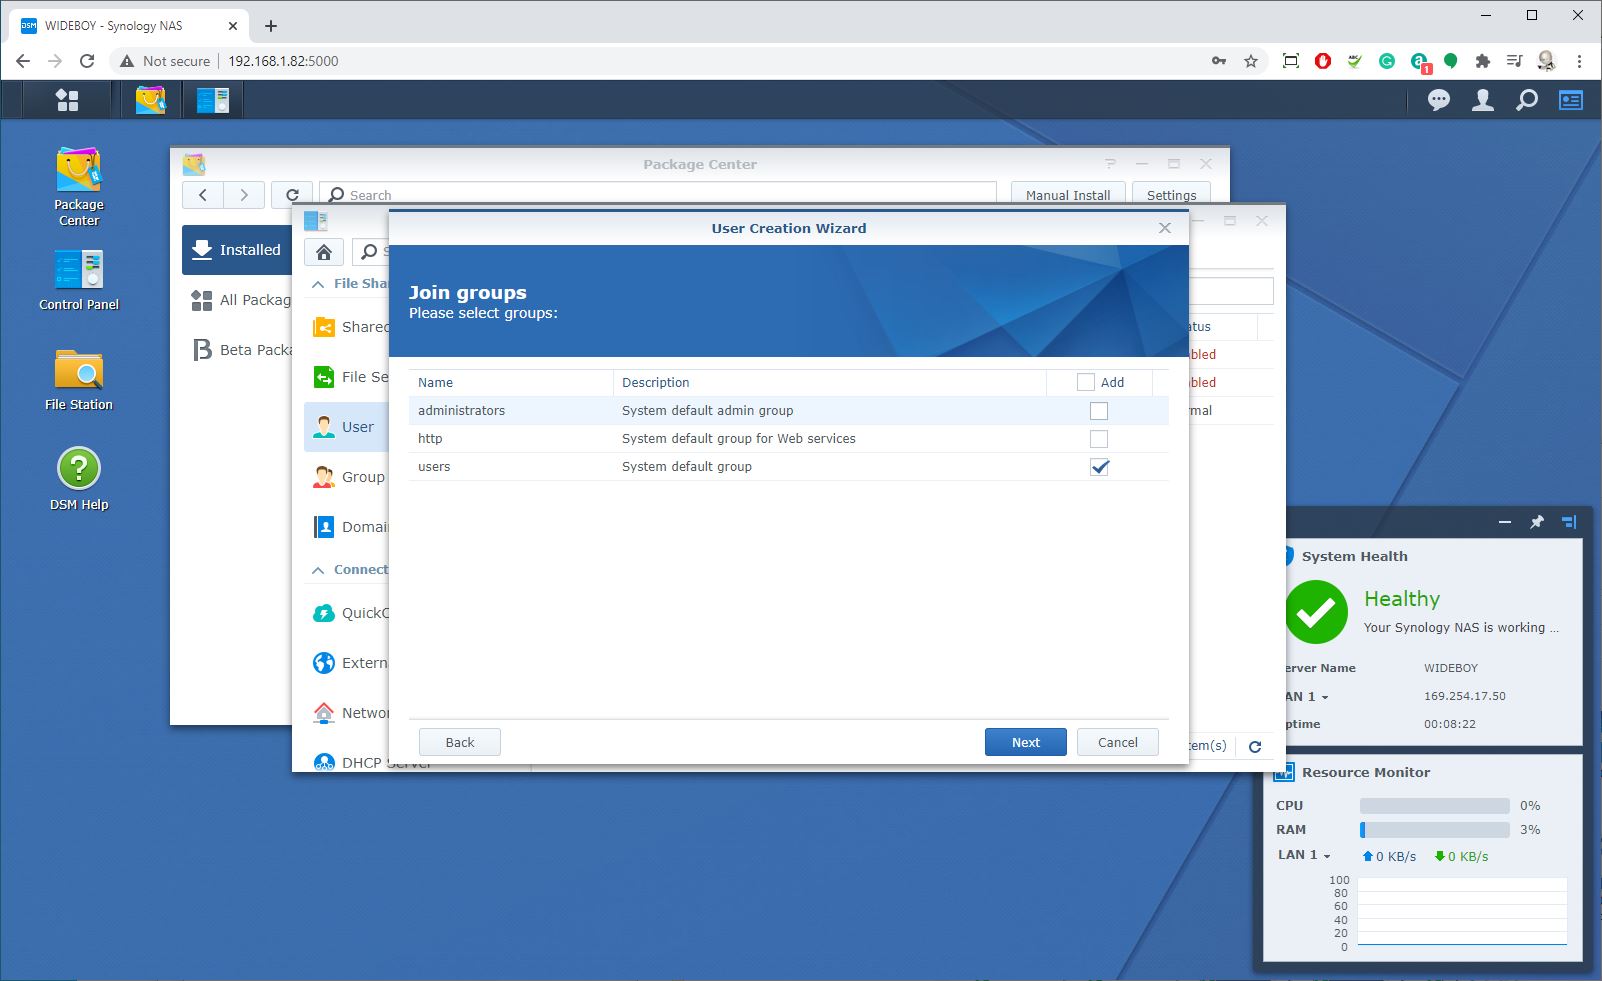The image size is (1602, 981).
Task: Go forward in Package Center
Action: [x=244, y=195]
